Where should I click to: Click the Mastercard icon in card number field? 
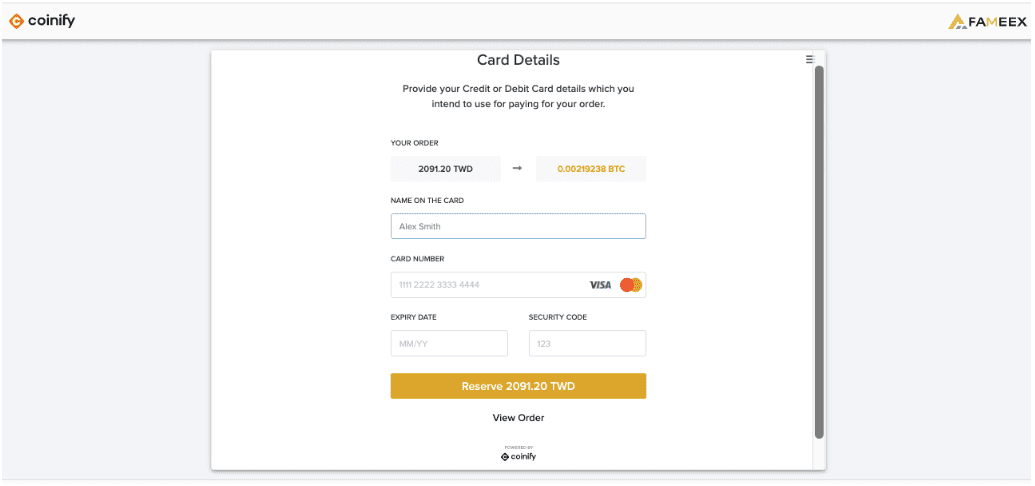coord(631,285)
